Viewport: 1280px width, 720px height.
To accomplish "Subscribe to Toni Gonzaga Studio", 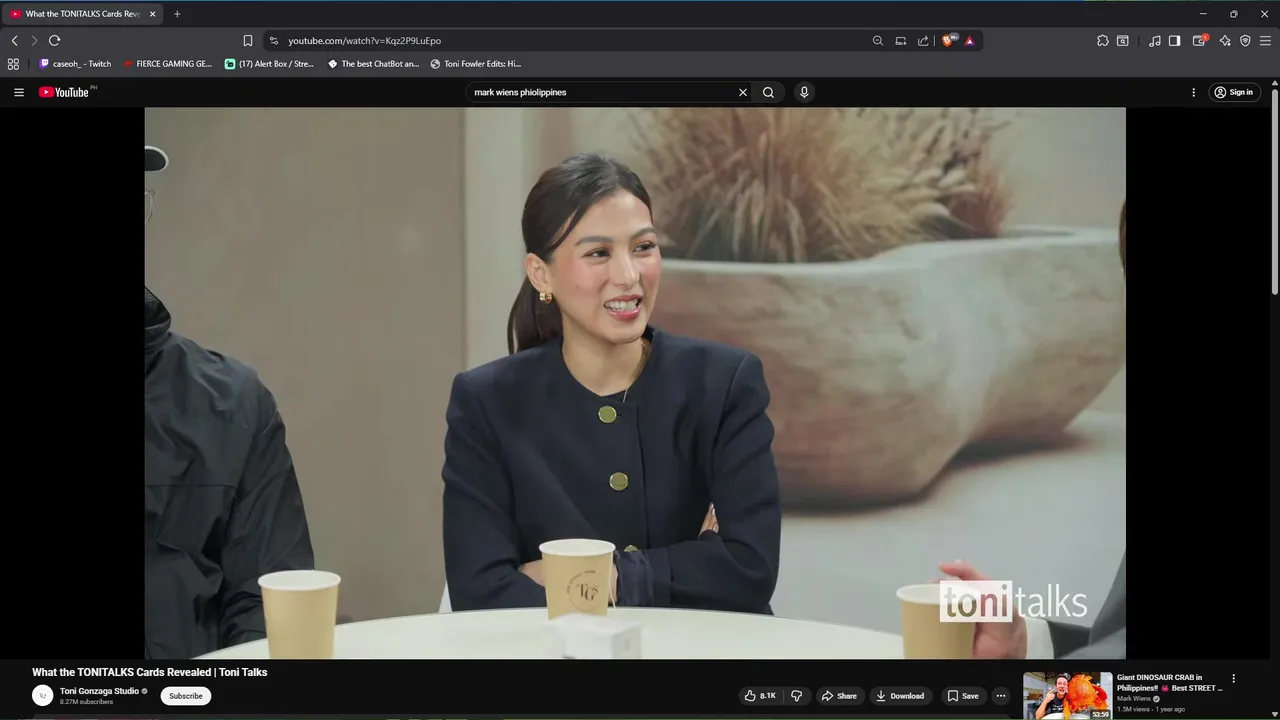I will pyautogui.click(x=185, y=696).
